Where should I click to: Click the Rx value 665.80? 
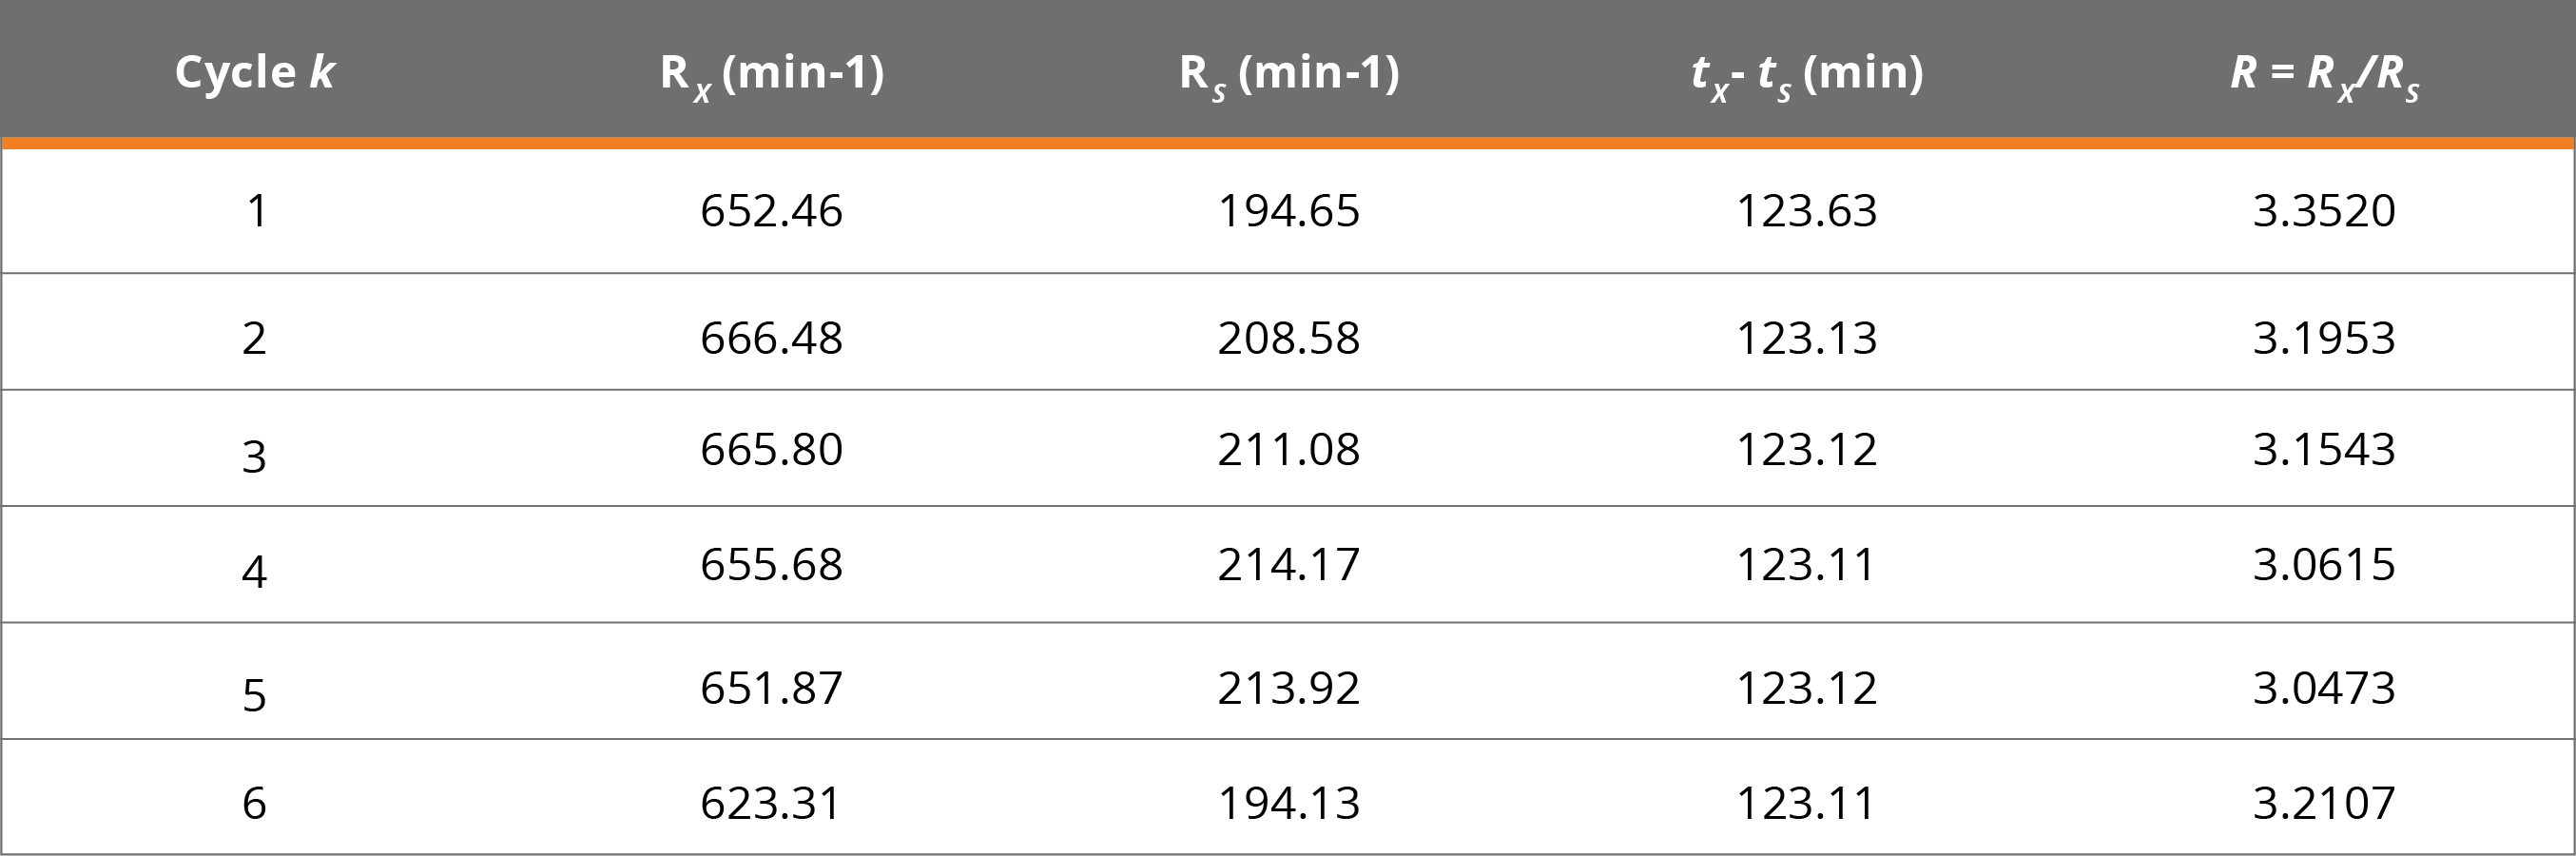tap(771, 449)
